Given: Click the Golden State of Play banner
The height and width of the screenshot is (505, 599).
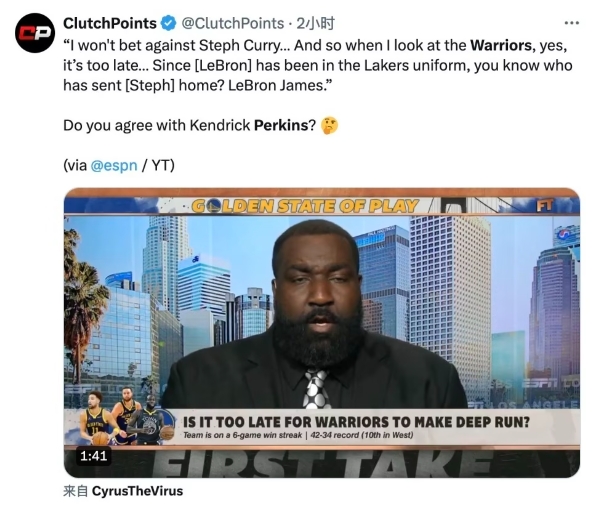Looking at the screenshot, I should (x=305, y=206).
